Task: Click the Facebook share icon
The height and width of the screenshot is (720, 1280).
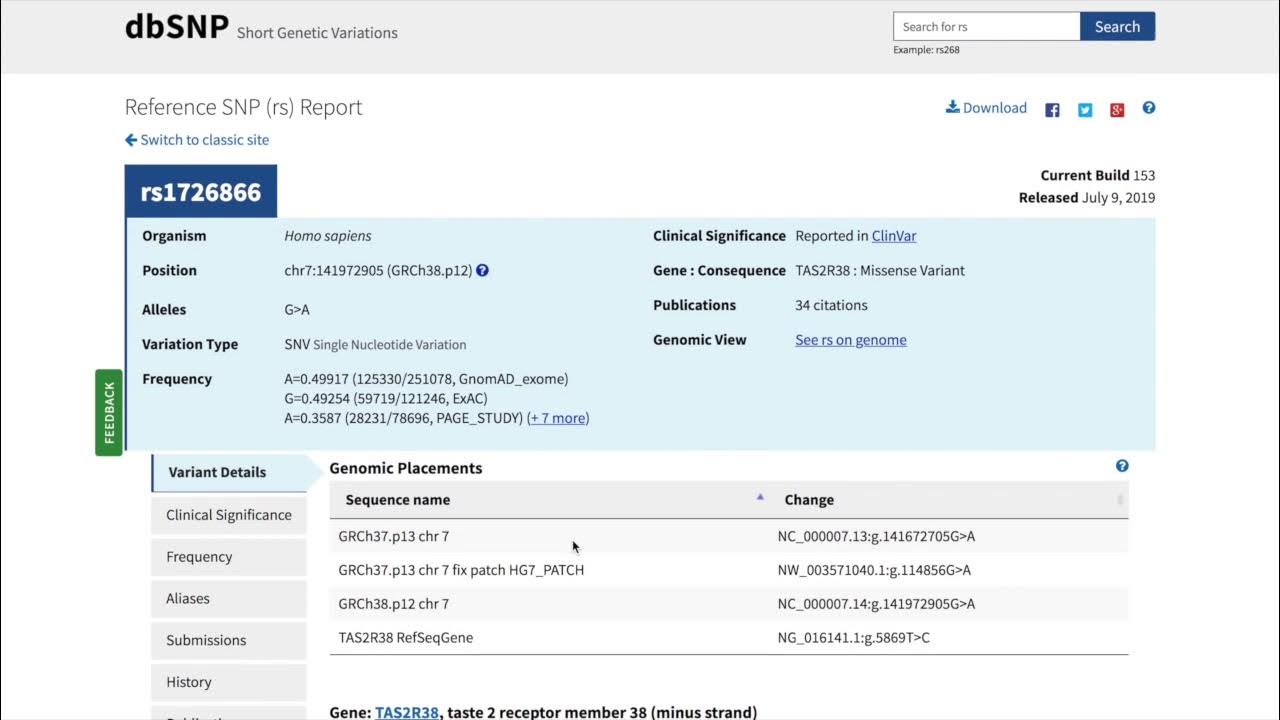Action: (1052, 110)
